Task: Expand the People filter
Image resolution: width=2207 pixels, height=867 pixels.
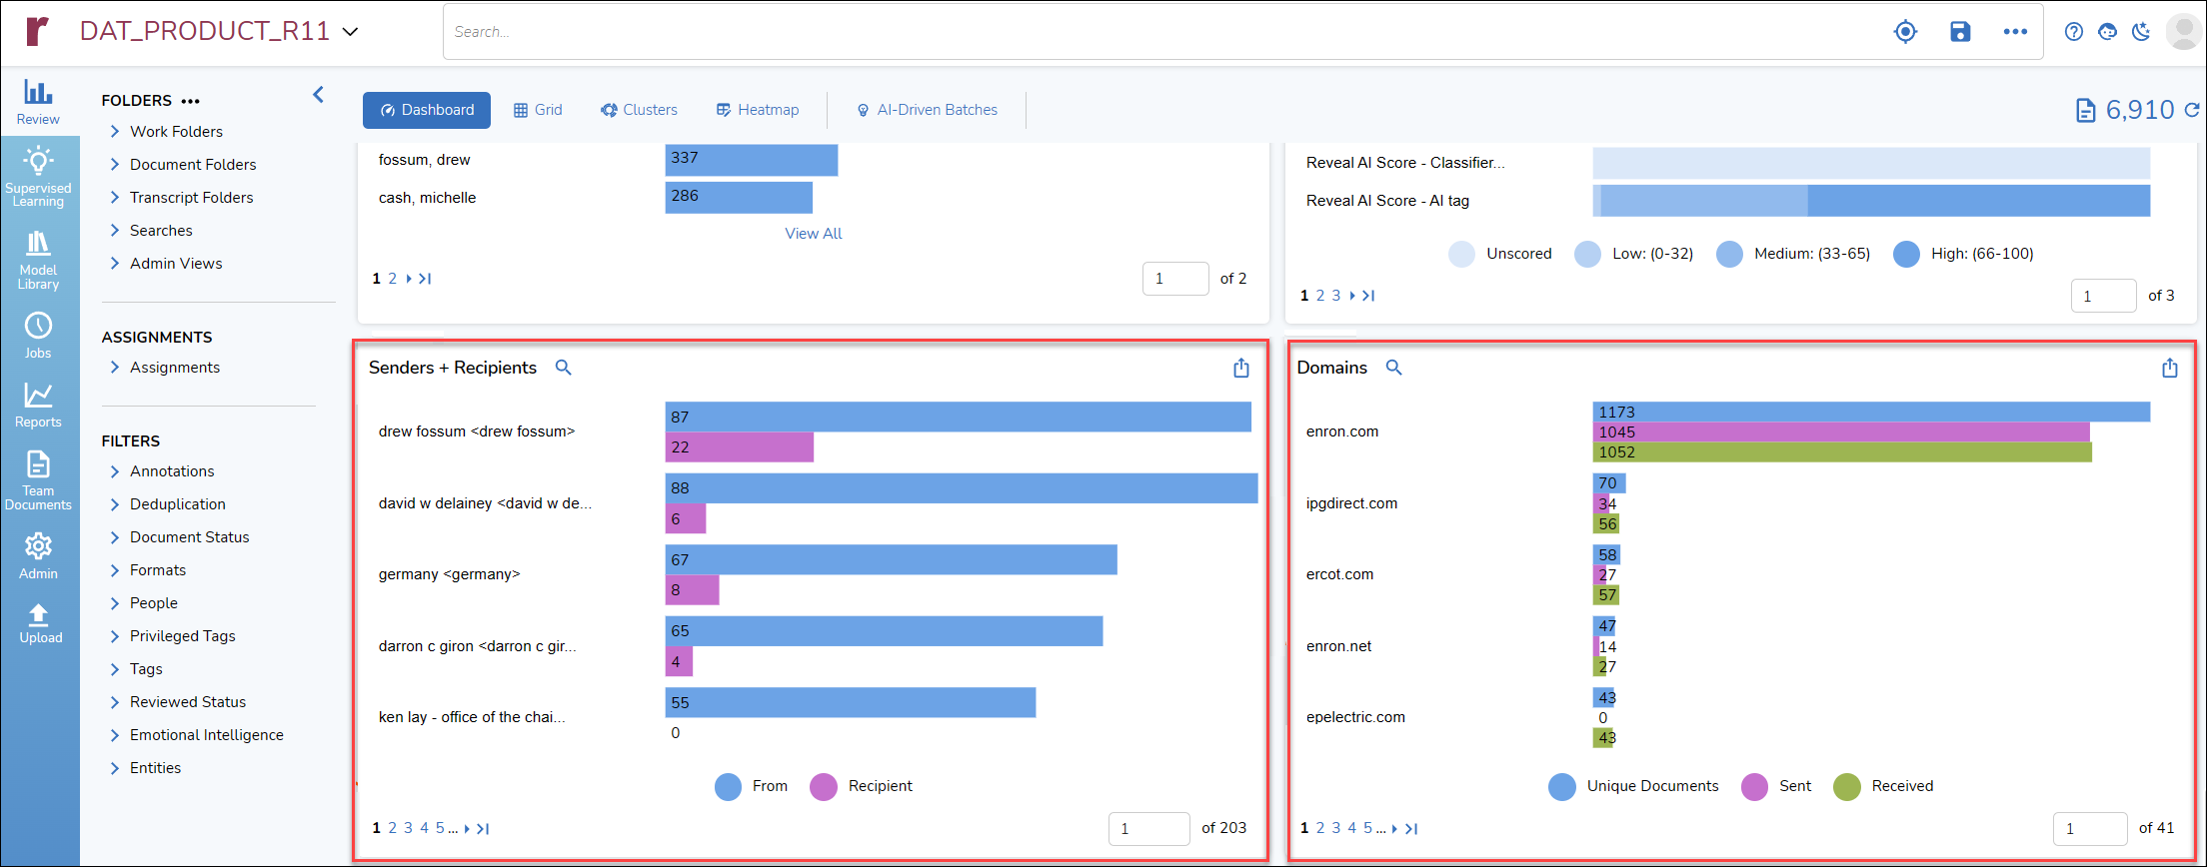Action: [x=114, y=603]
